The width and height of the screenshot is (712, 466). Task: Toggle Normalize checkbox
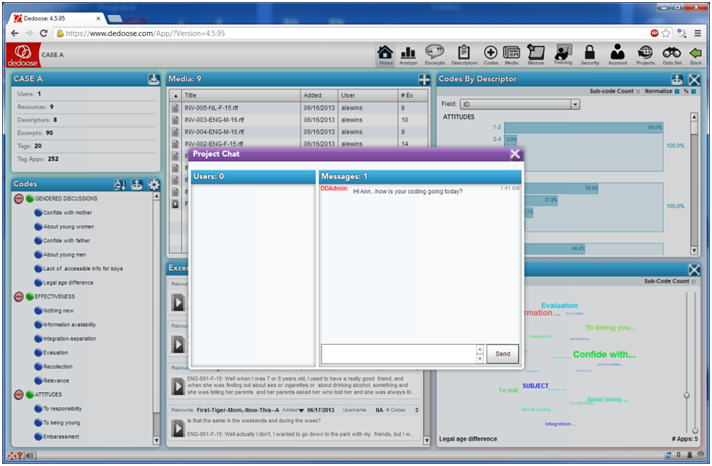point(677,91)
